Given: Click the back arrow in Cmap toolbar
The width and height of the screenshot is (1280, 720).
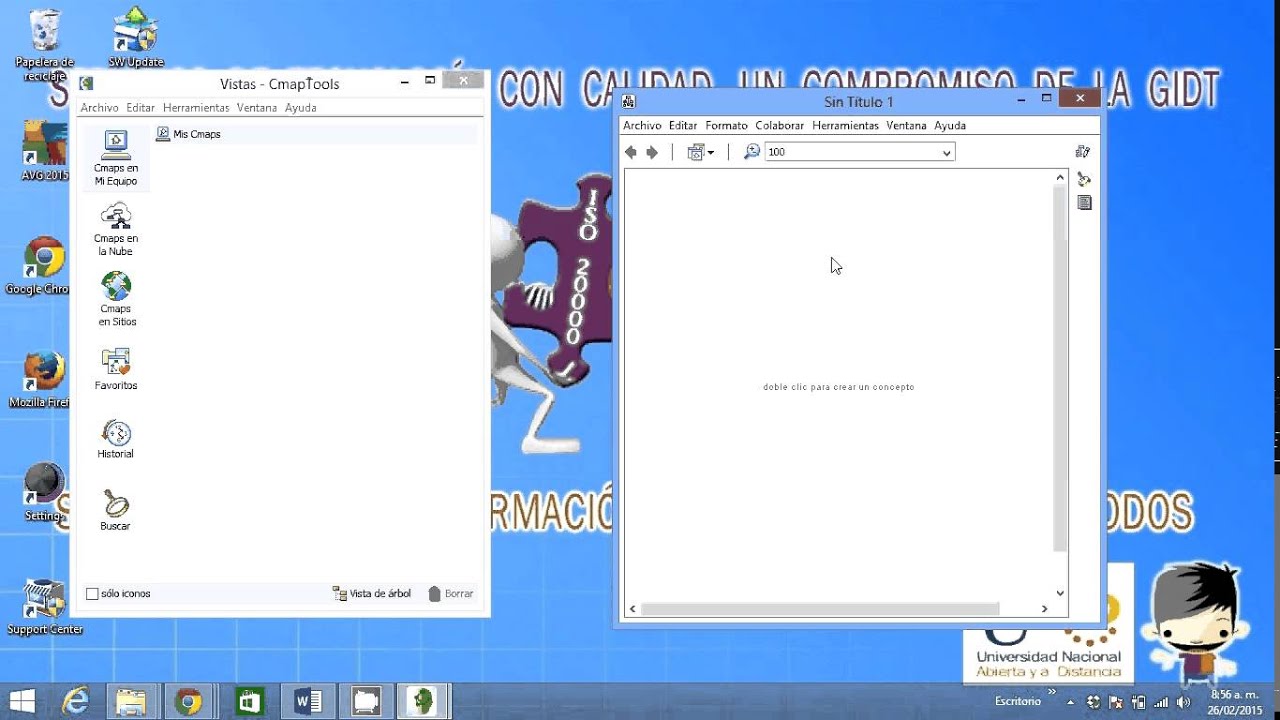Looking at the screenshot, I should pyautogui.click(x=631, y=152).
